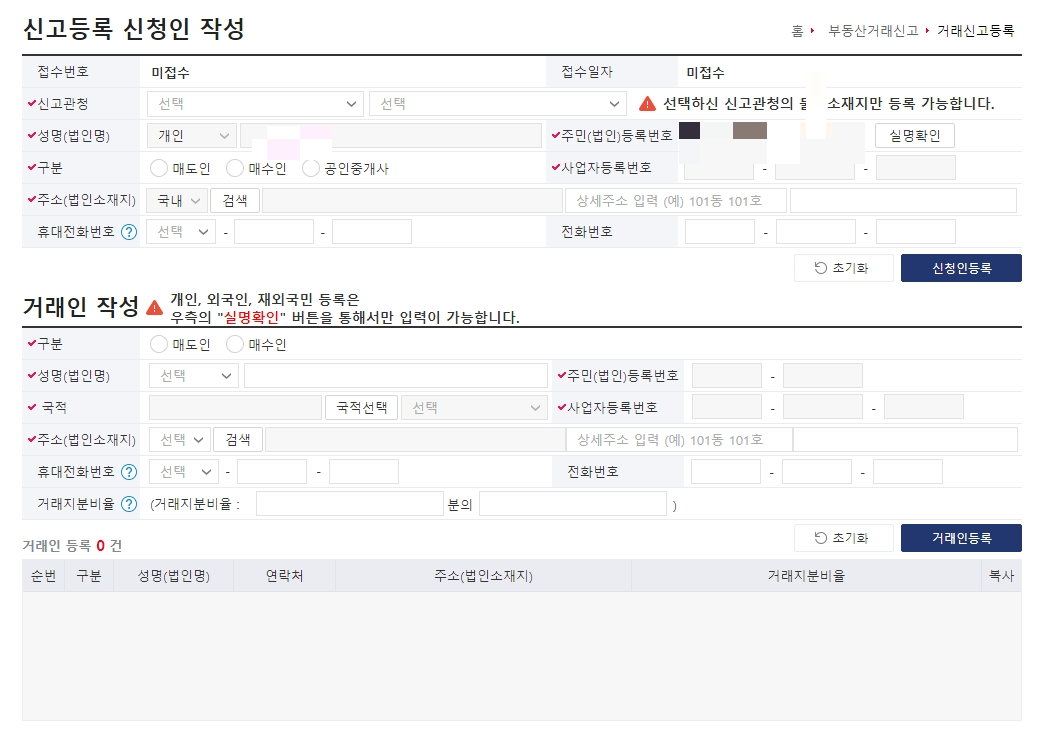The height and width of the screenshot is (739, 1053).
Task: Focus trader 전화번호 first field
Action: 726,472
